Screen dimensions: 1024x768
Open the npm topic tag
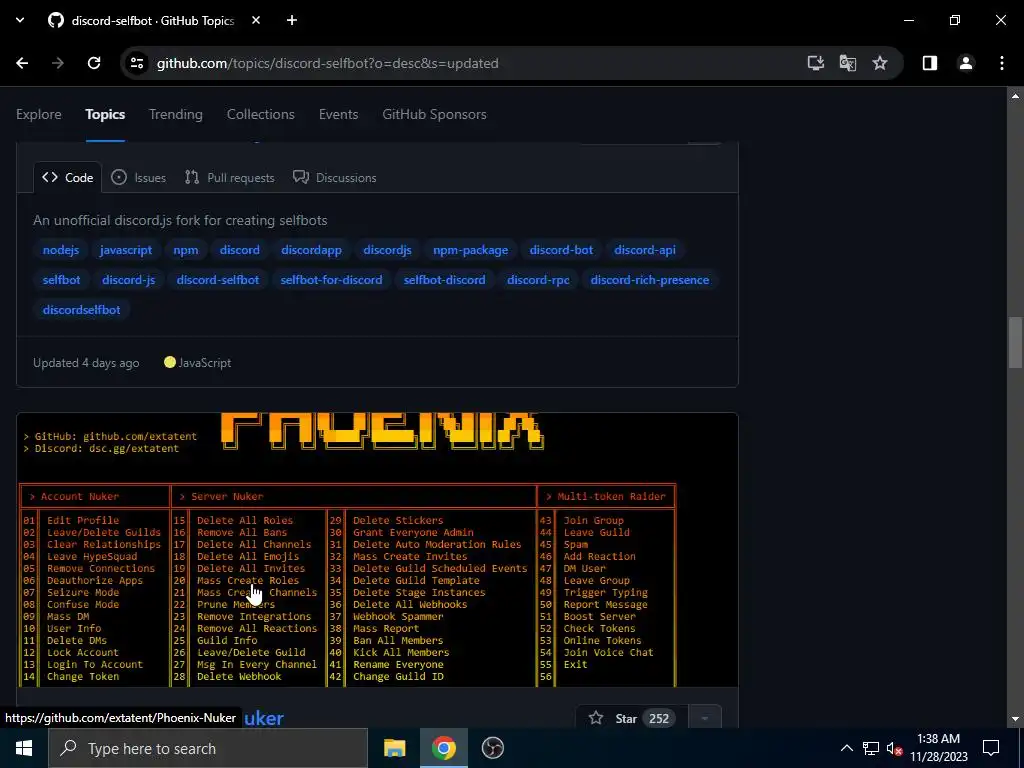click(x=185, y=250)
